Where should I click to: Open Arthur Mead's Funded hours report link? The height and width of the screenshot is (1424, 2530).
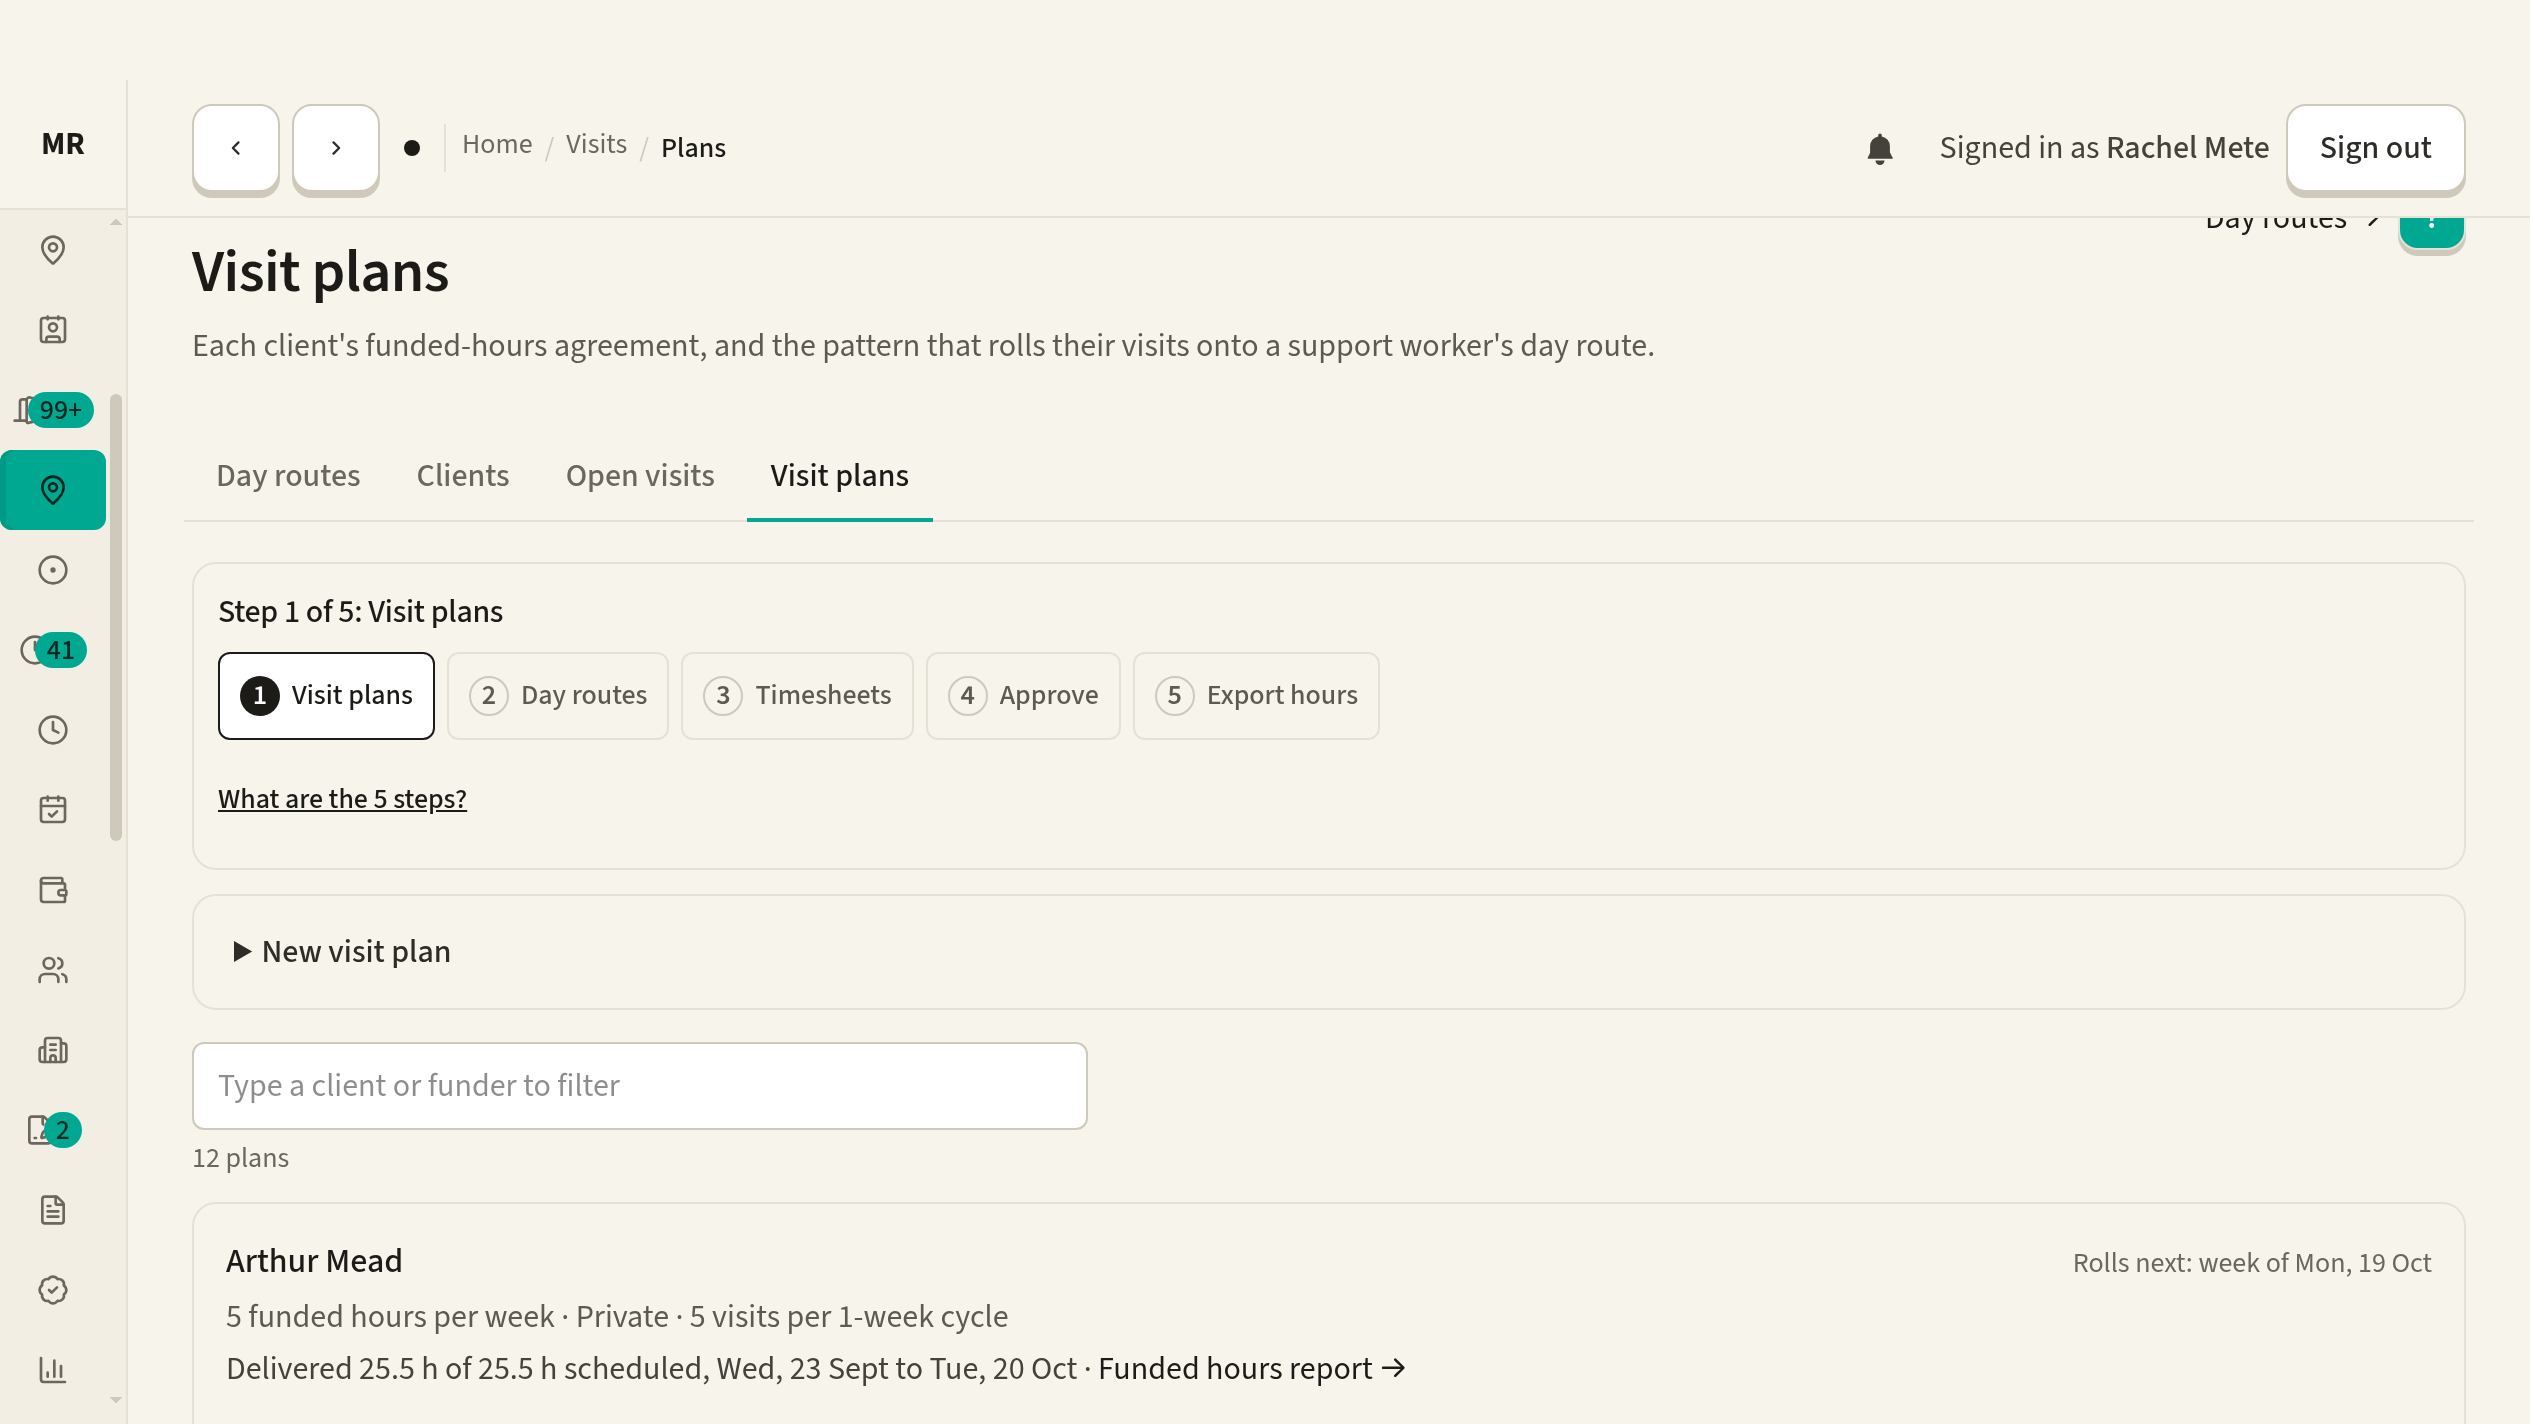(x=1252, y=1368)
